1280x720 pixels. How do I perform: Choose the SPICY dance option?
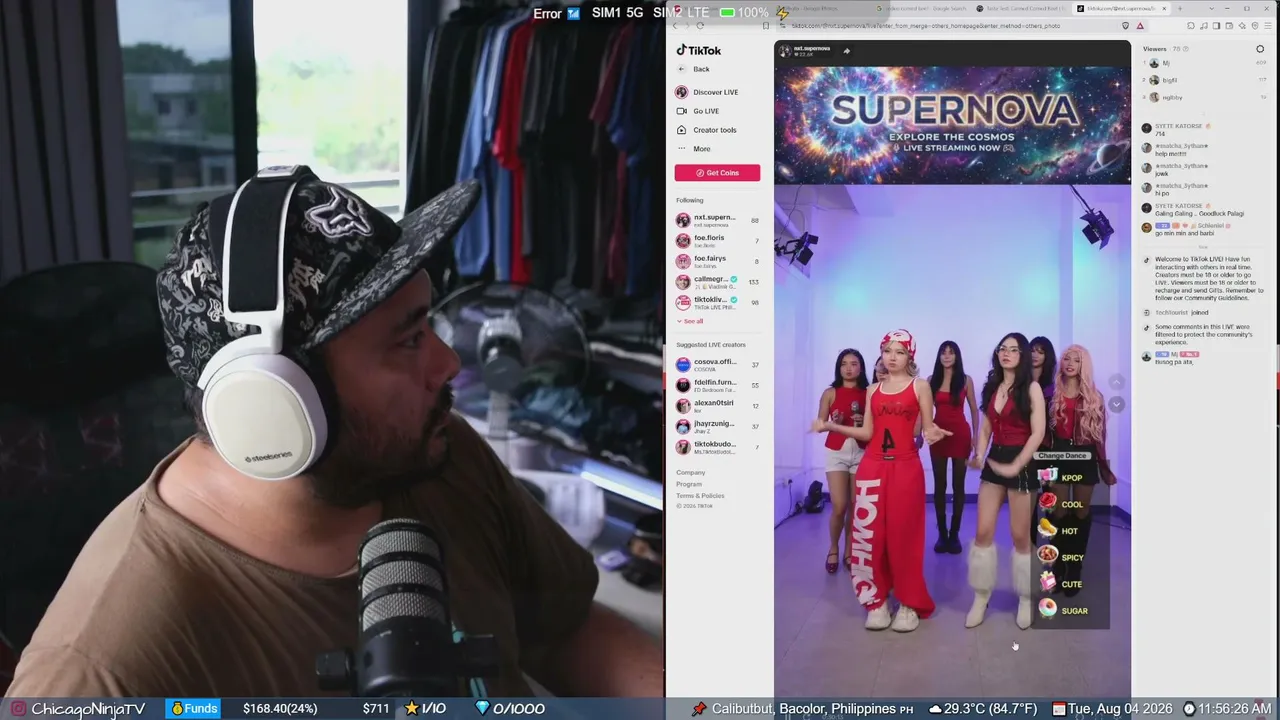point(1061,557)
